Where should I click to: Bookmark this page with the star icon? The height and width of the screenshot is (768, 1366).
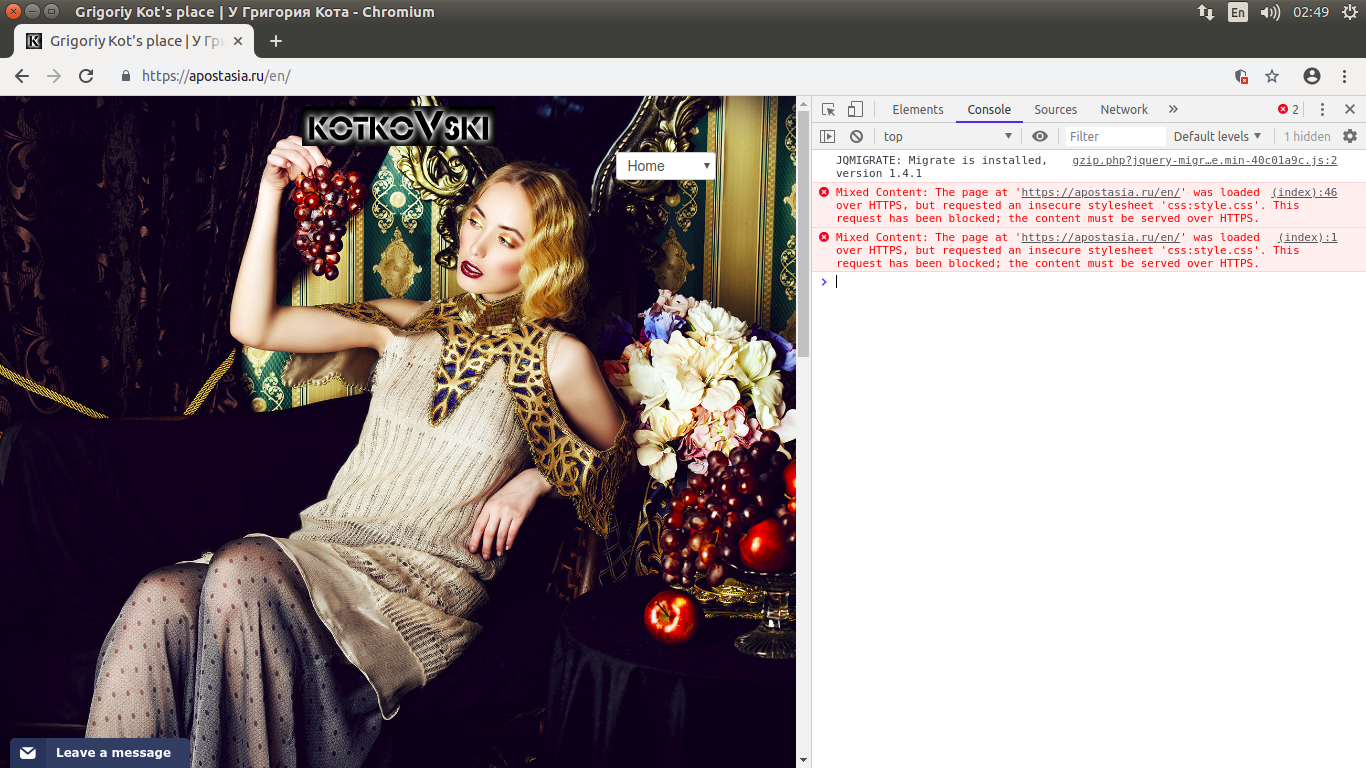pos(1272,76)
